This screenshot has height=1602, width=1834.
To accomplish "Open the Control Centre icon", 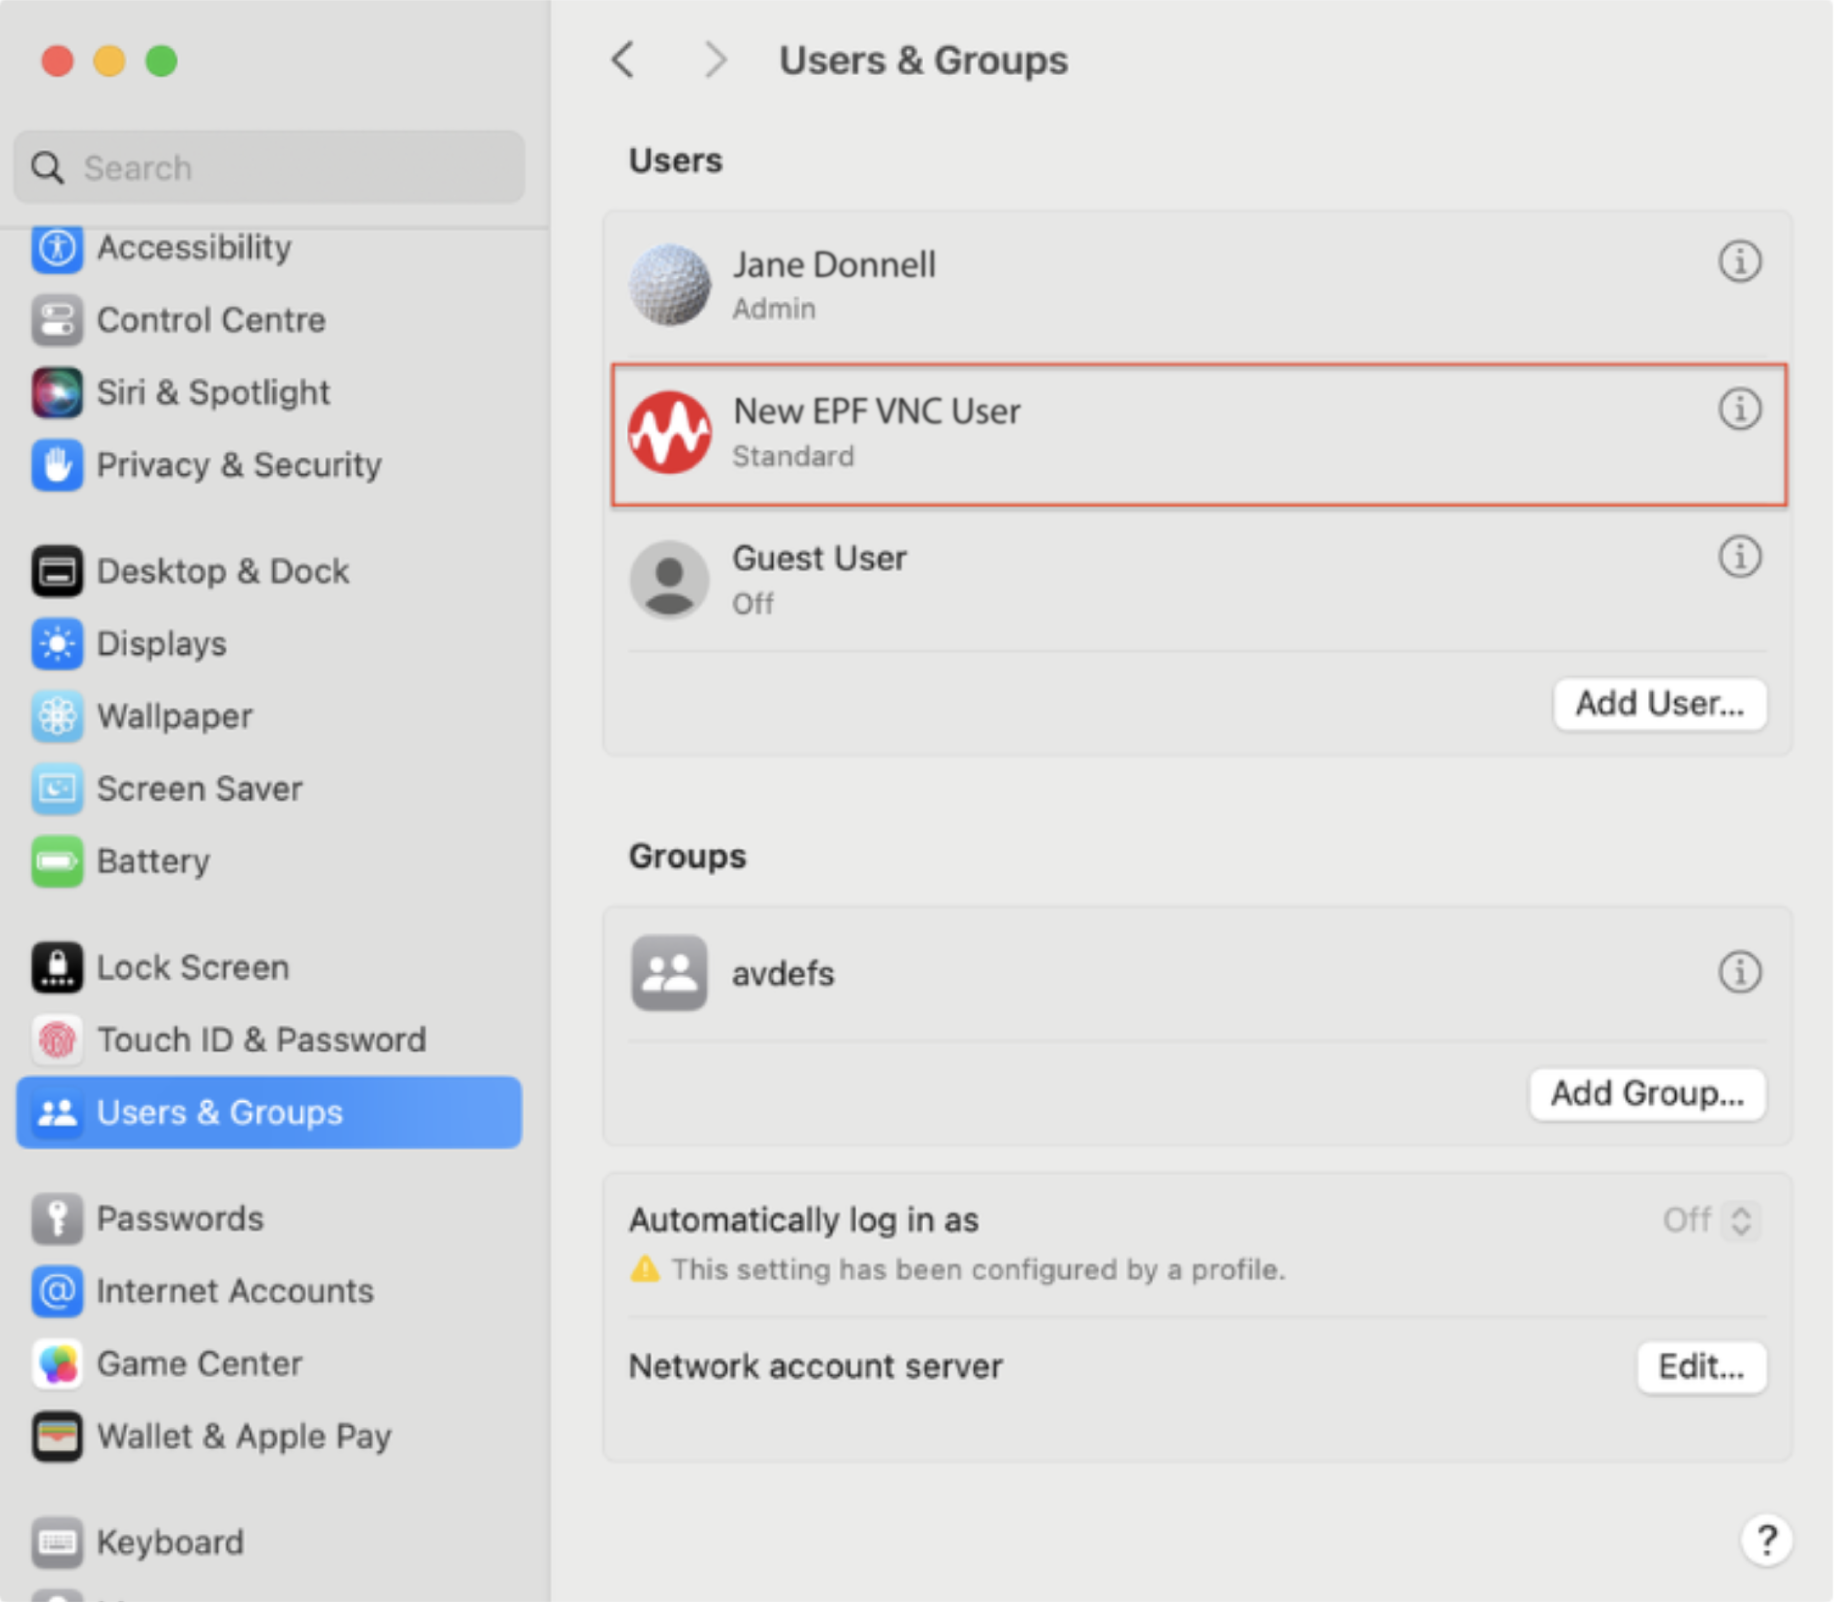I will (57, 320).
